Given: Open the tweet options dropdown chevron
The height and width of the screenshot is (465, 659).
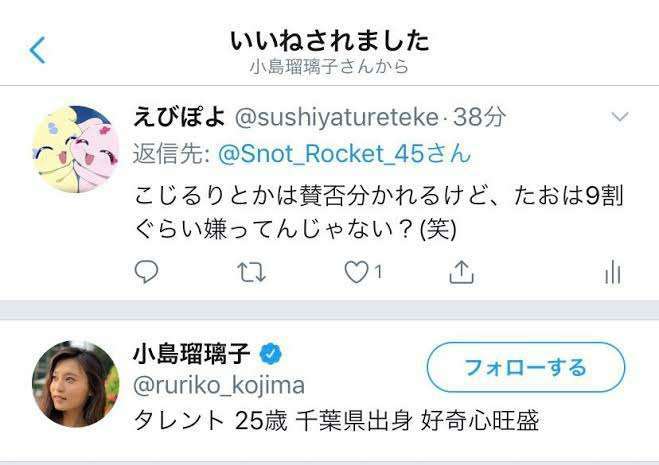Looking at the screenshot, I should tap(620, 117).
